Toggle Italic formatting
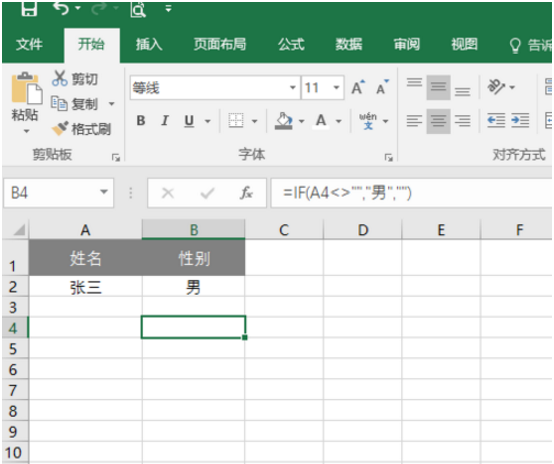This screenshot has height=464, width=554. (165, 121)
